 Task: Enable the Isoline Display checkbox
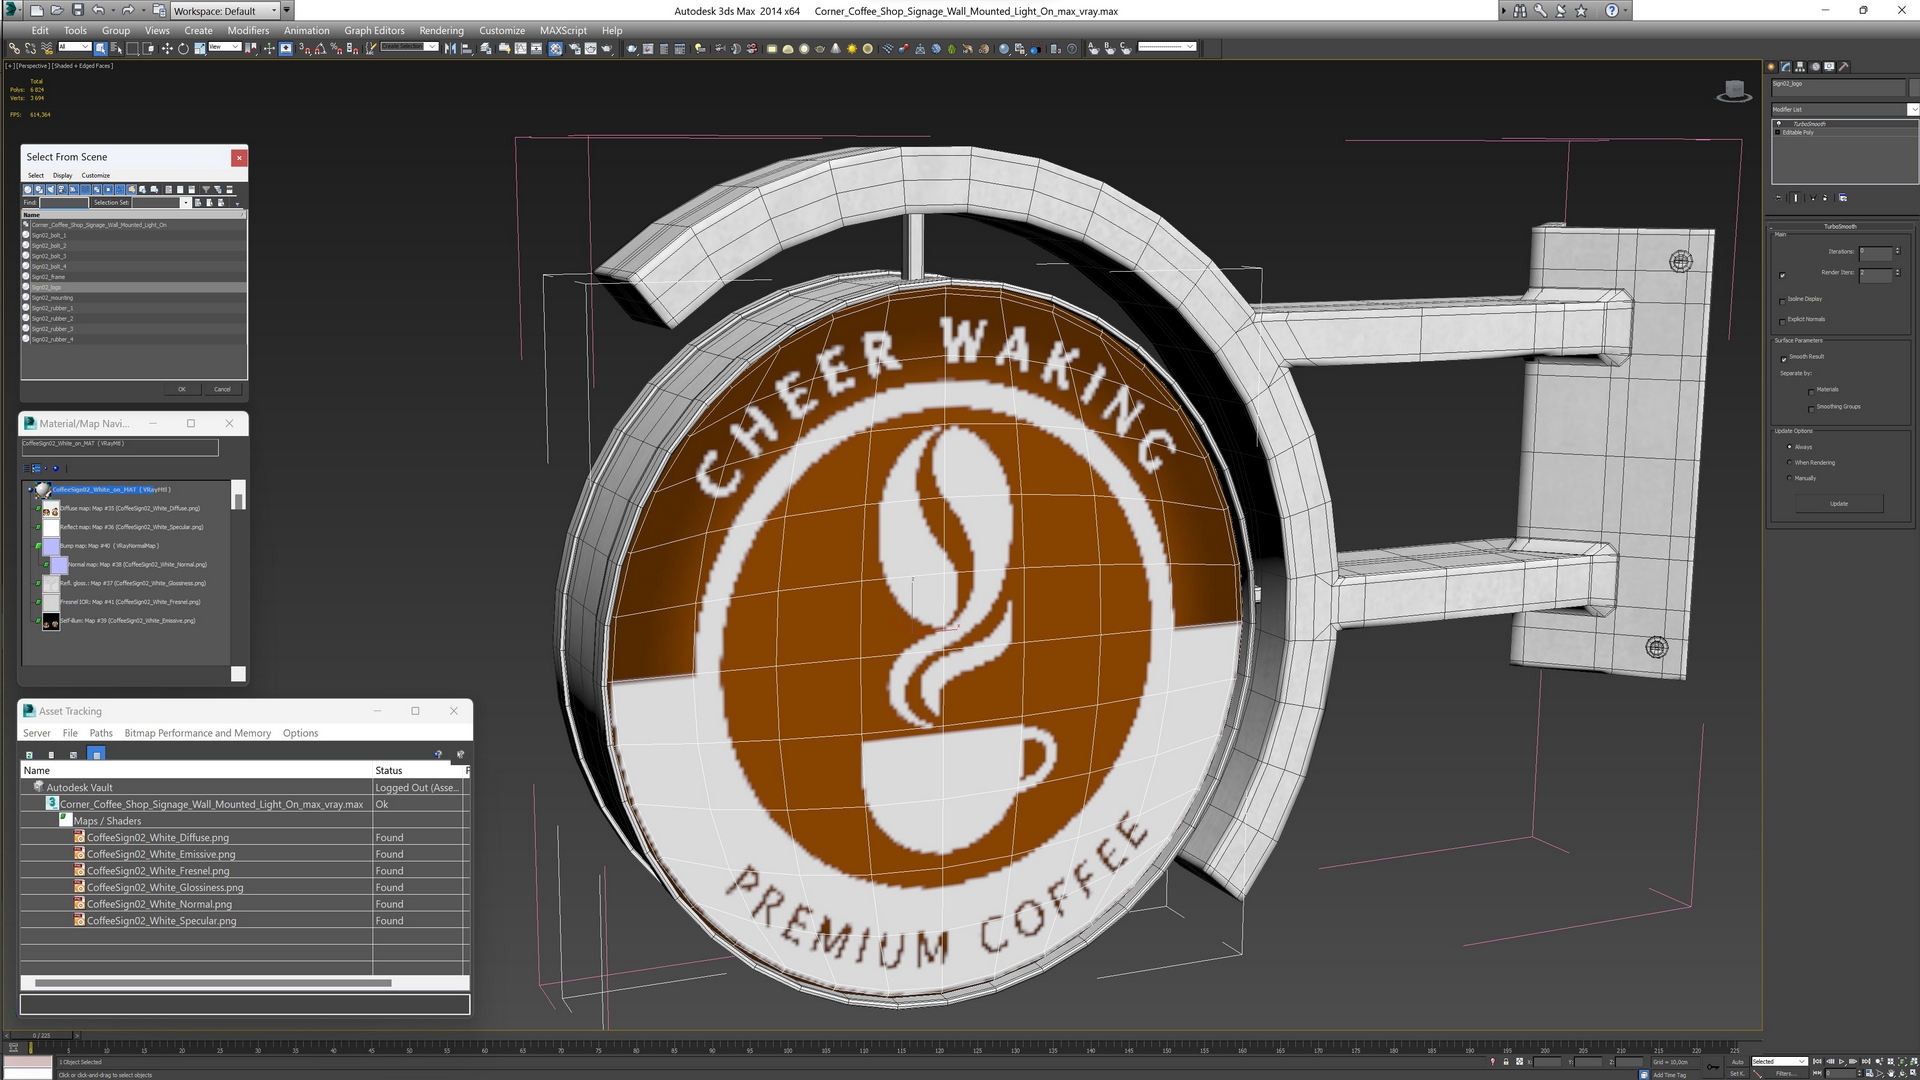[x=1783, y=300]
